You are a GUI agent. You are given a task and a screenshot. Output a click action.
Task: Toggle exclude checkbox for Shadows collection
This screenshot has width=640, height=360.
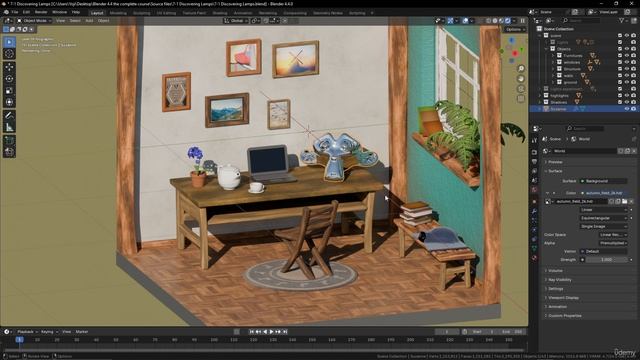620,102
